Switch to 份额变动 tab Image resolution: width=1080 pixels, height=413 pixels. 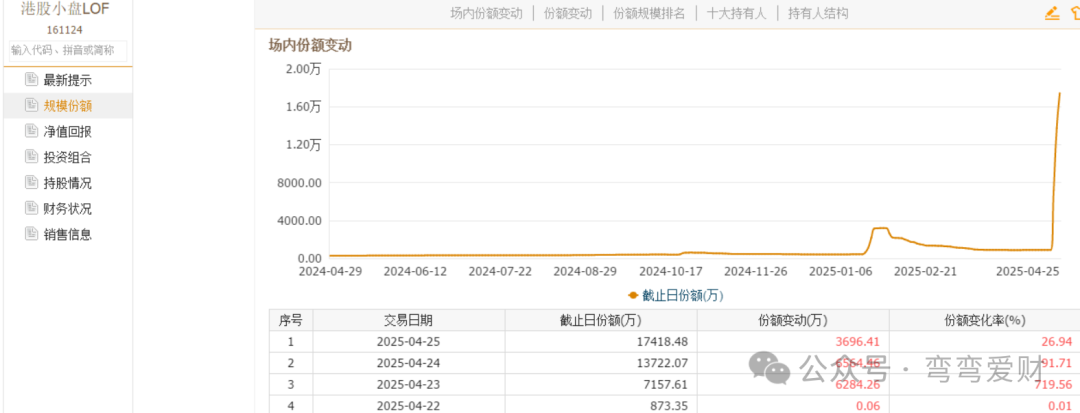[568, 13]
